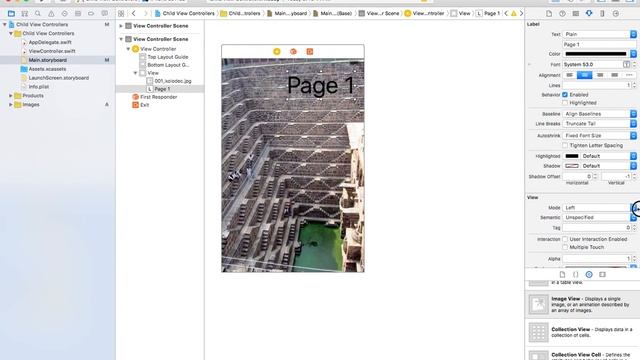This screenshot has width=640, height=360.
Task: Click the Main...(Base) jump bar segment
Action: coord(333,13)
